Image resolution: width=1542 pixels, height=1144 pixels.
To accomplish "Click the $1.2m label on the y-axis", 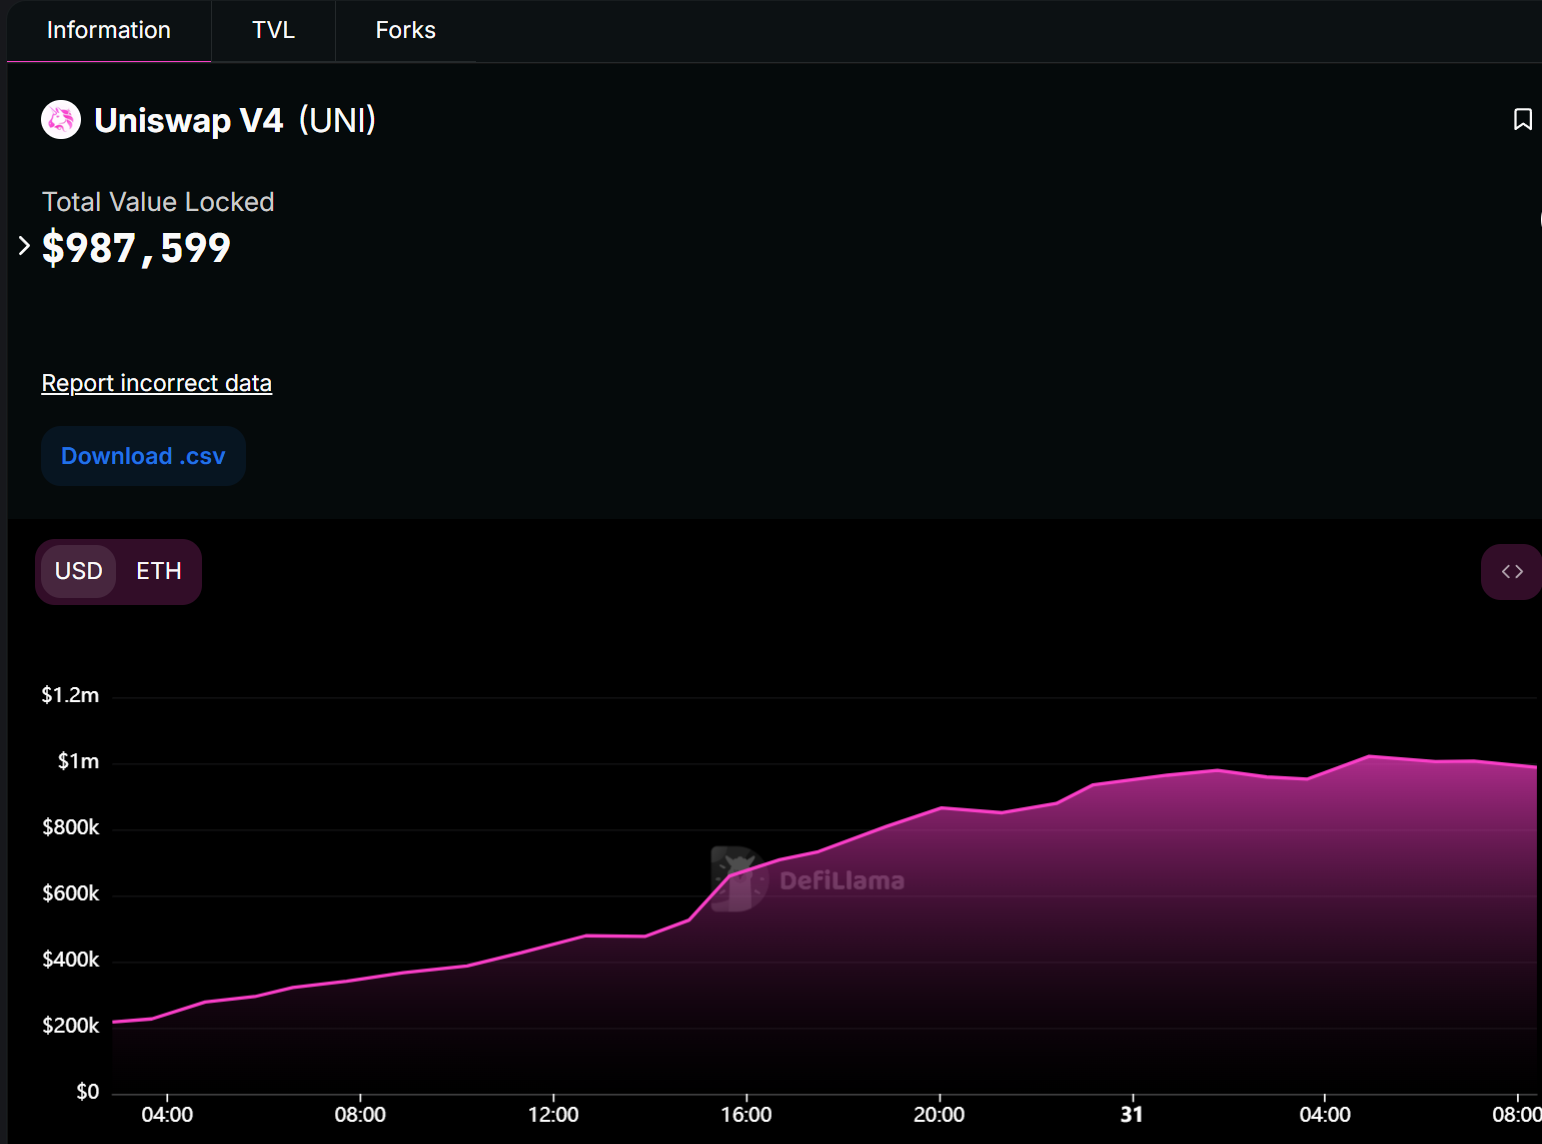I will click(x=70, y=695).
